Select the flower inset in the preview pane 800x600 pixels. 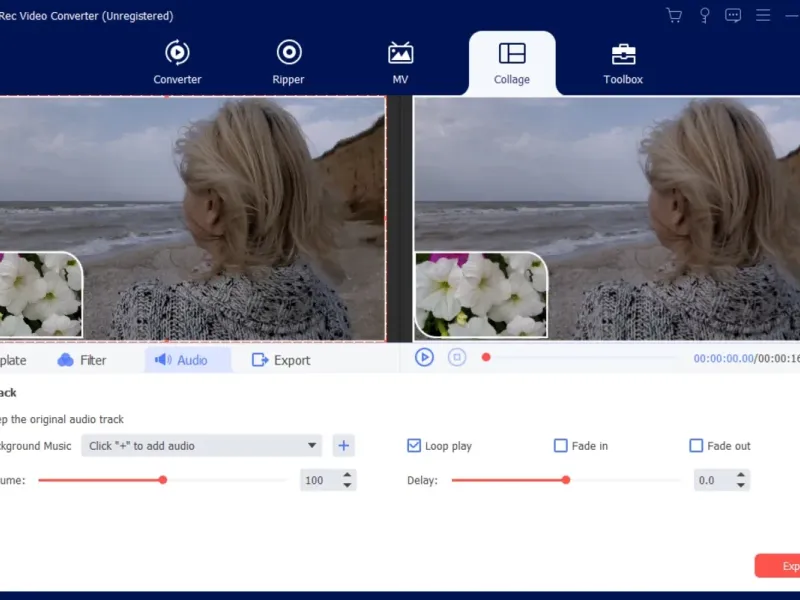pyautogui.click(x=481, y=294)
